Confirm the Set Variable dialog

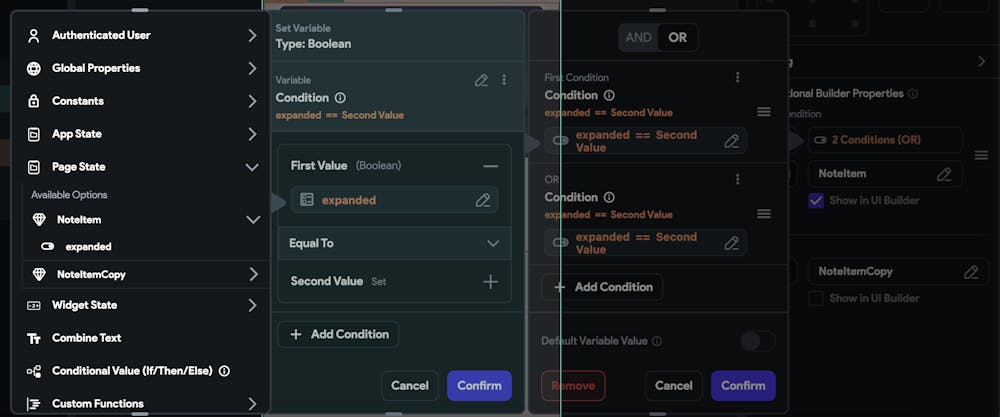tap(479, 386)
